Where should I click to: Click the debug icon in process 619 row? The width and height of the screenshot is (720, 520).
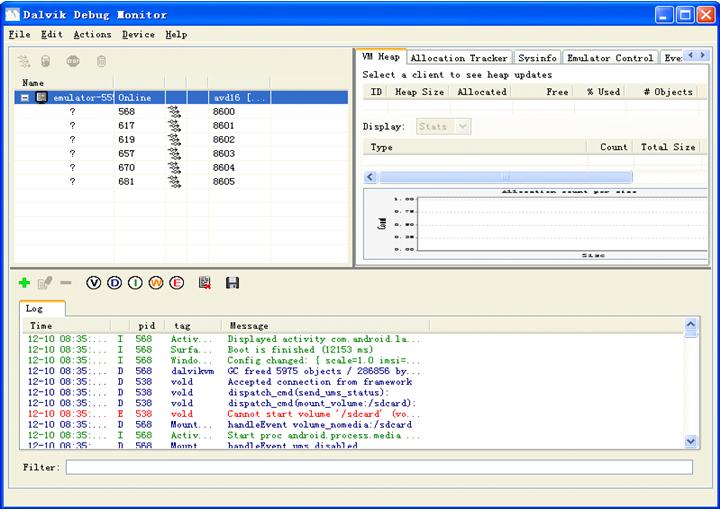(174, 139)
